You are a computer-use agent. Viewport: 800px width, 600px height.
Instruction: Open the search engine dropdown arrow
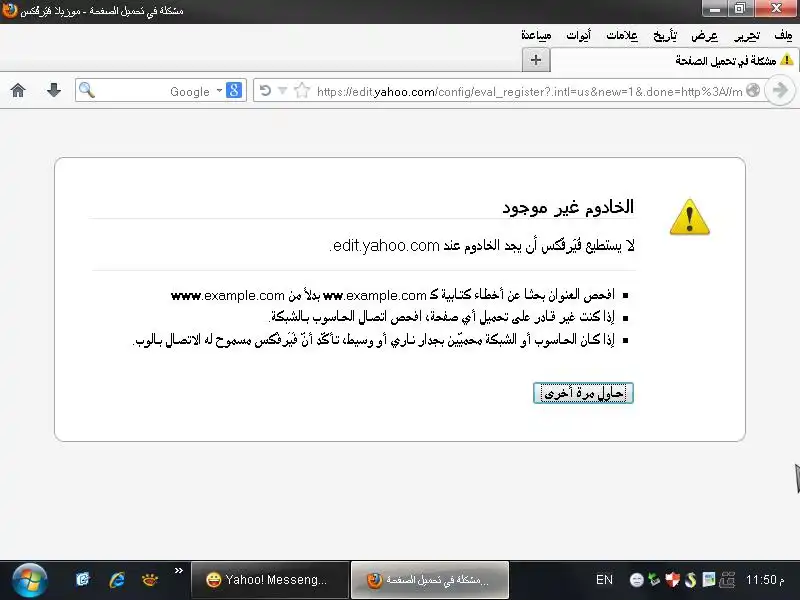pyautogui.click(x=219, y=90)
